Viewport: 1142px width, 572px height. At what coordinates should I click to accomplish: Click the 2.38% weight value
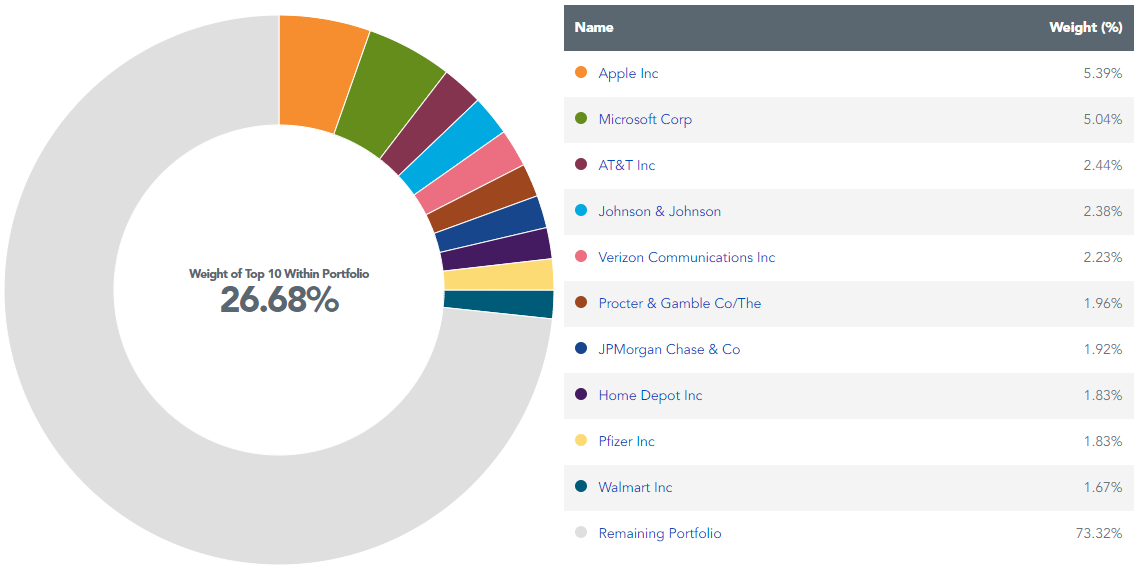(1103, 211)
